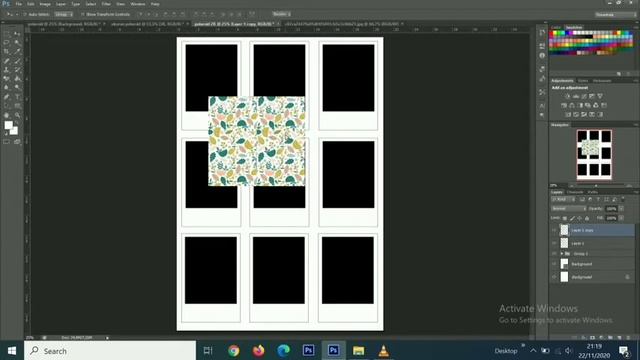Select the Lasso tool
Image resolution: width=640 pixels, height=360 pixels.
[x=7, y=42]
